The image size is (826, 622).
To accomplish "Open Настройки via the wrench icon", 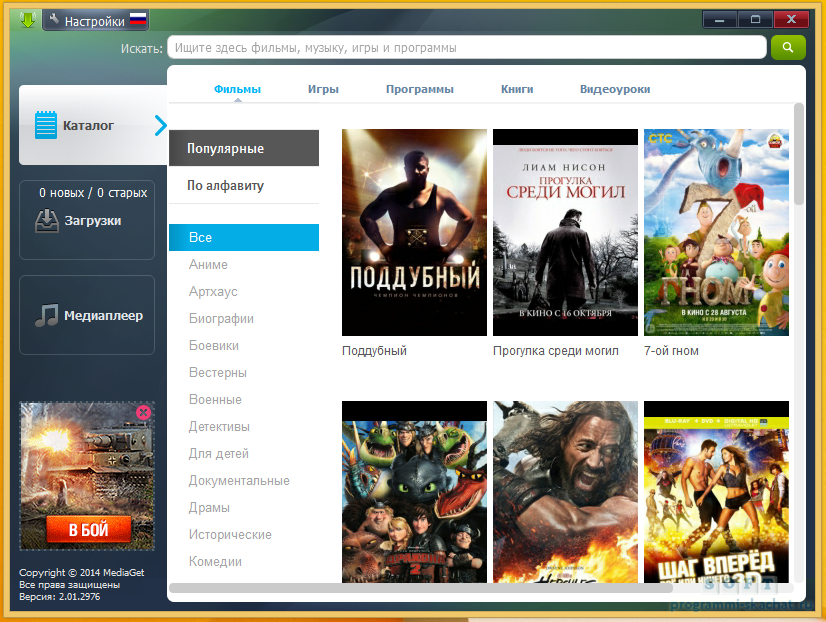I will [54, 19].
